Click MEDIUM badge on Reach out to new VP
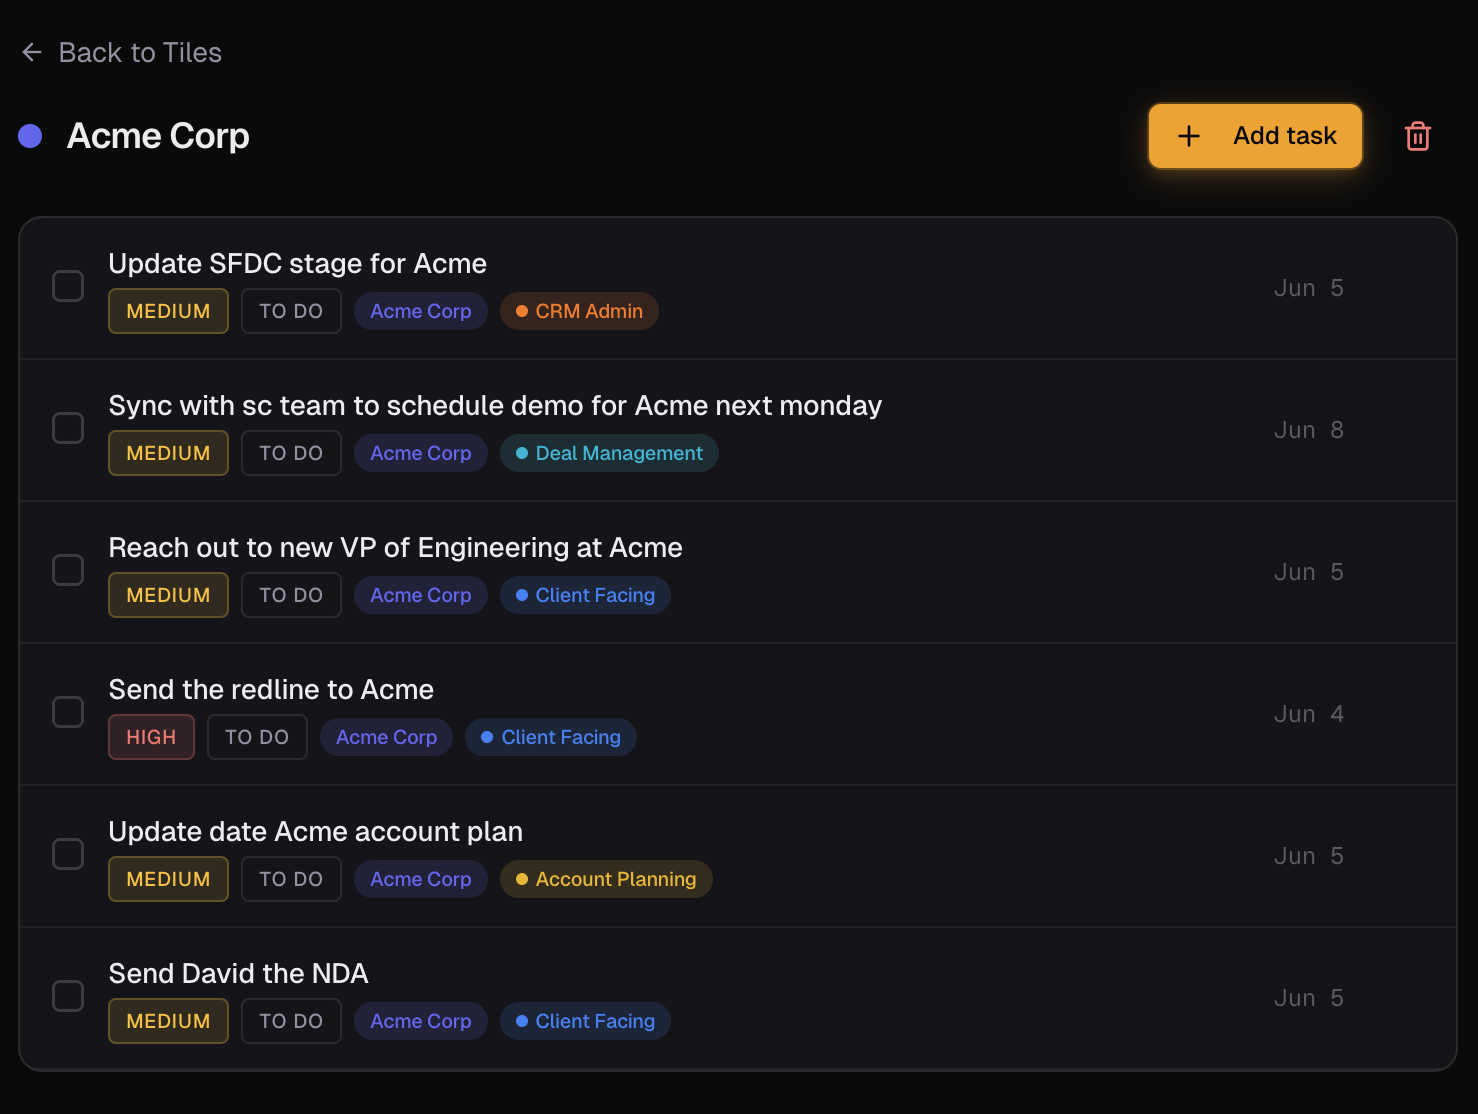The width and height of the screenshot is (1478, 1114). (x=168, y=595)
